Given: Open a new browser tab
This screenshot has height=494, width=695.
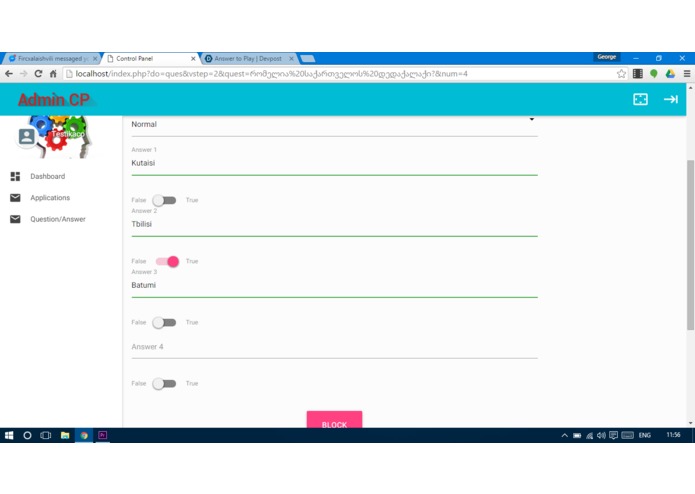Looking at the screenshot, I should click(308, 58).
